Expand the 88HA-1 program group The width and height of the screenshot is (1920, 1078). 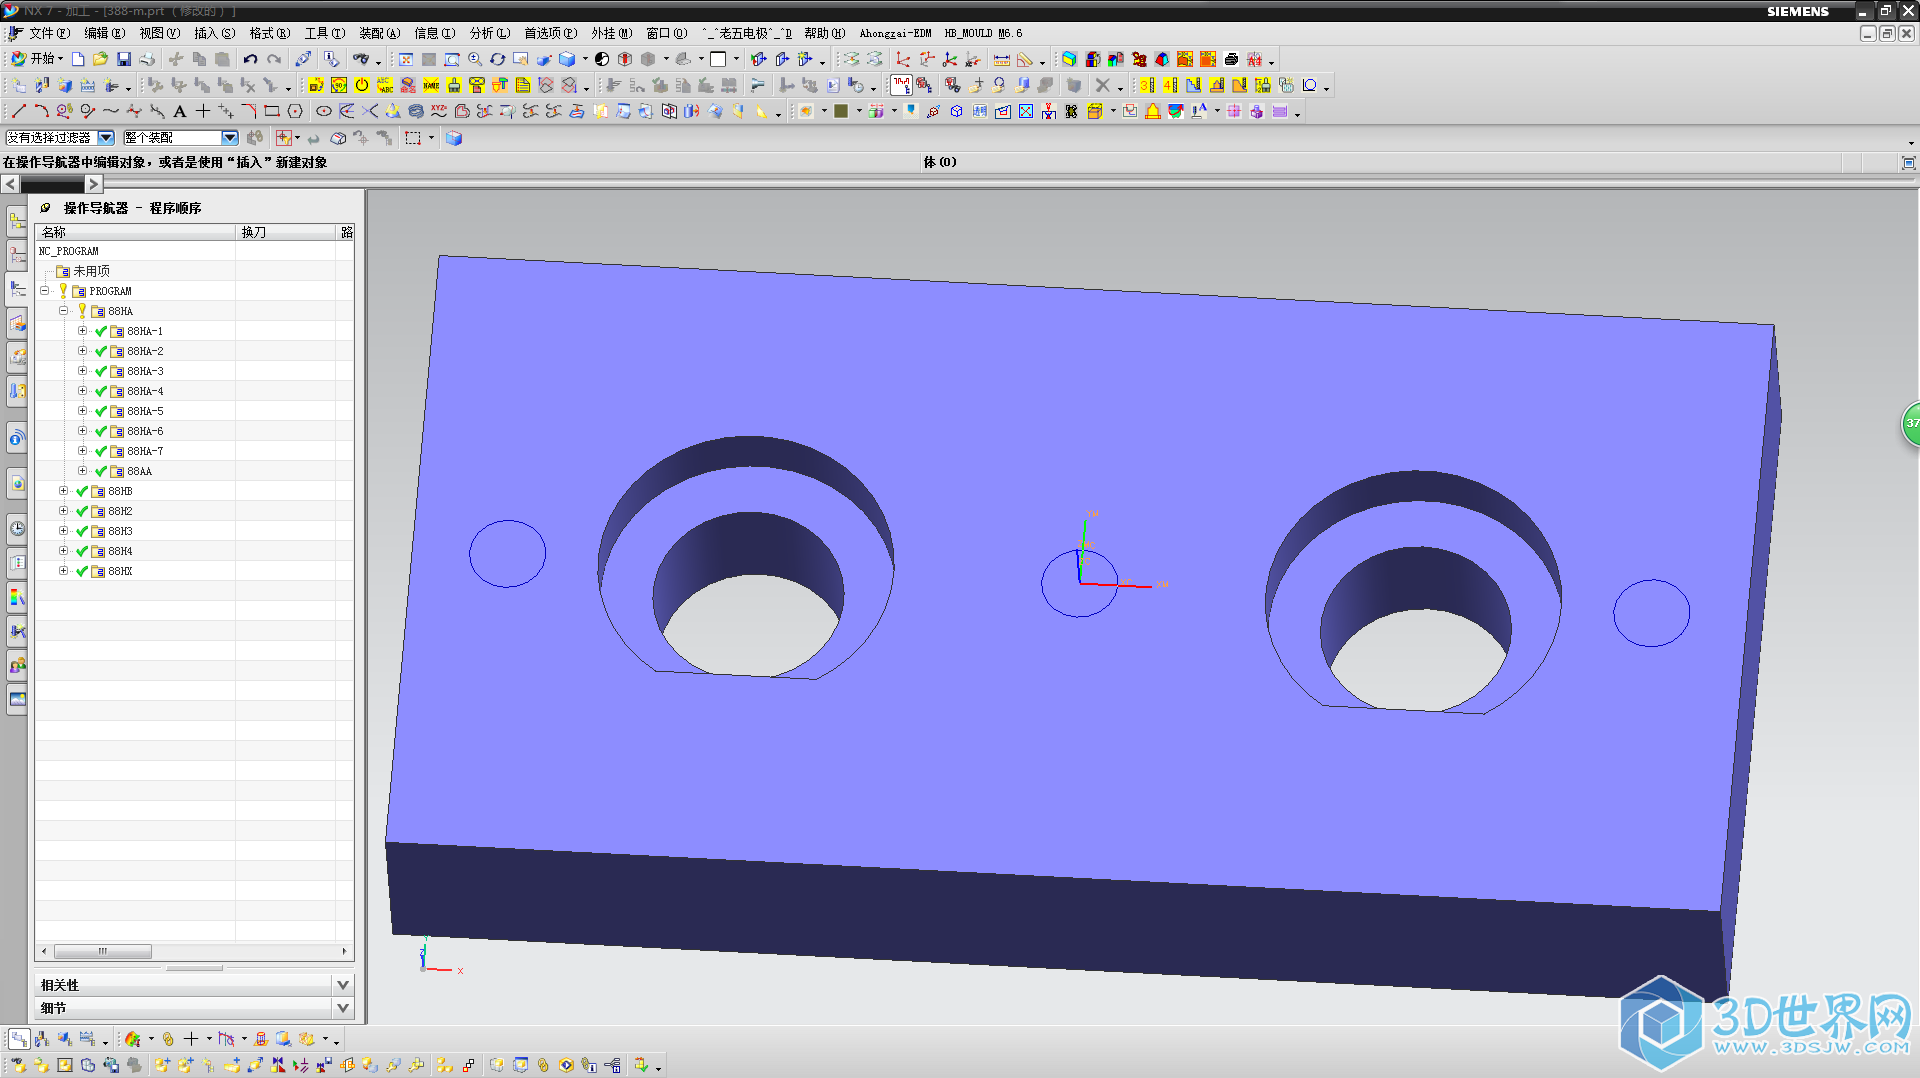(x=82, y=331)
